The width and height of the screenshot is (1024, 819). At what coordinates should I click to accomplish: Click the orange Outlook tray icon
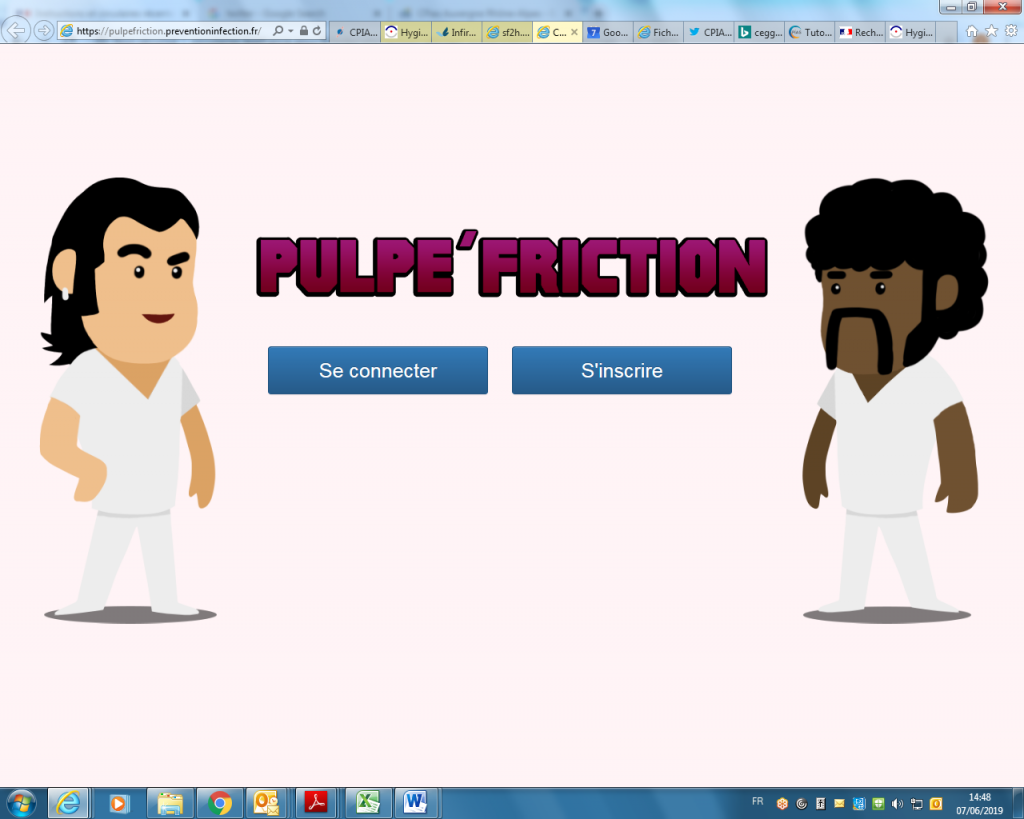pos(936,804)
